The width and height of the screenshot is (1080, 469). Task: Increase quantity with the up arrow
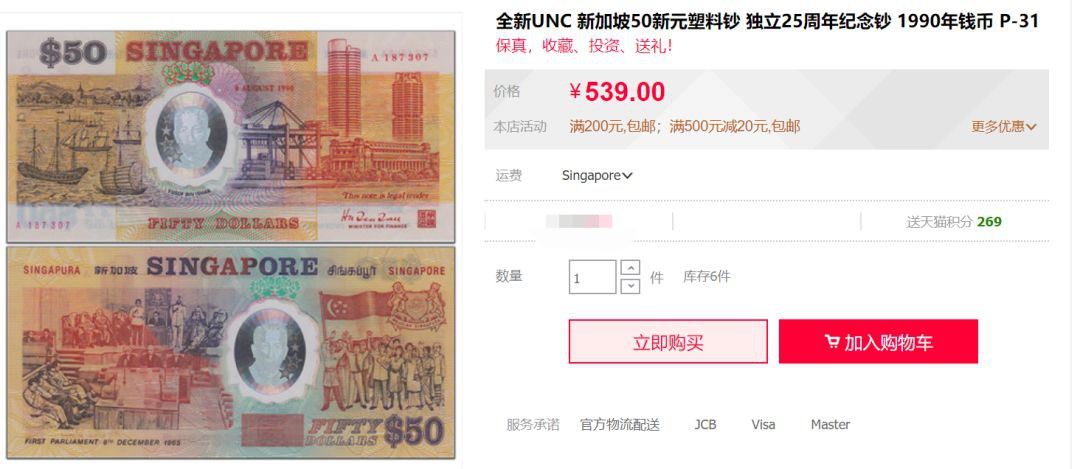click(630, 267)
